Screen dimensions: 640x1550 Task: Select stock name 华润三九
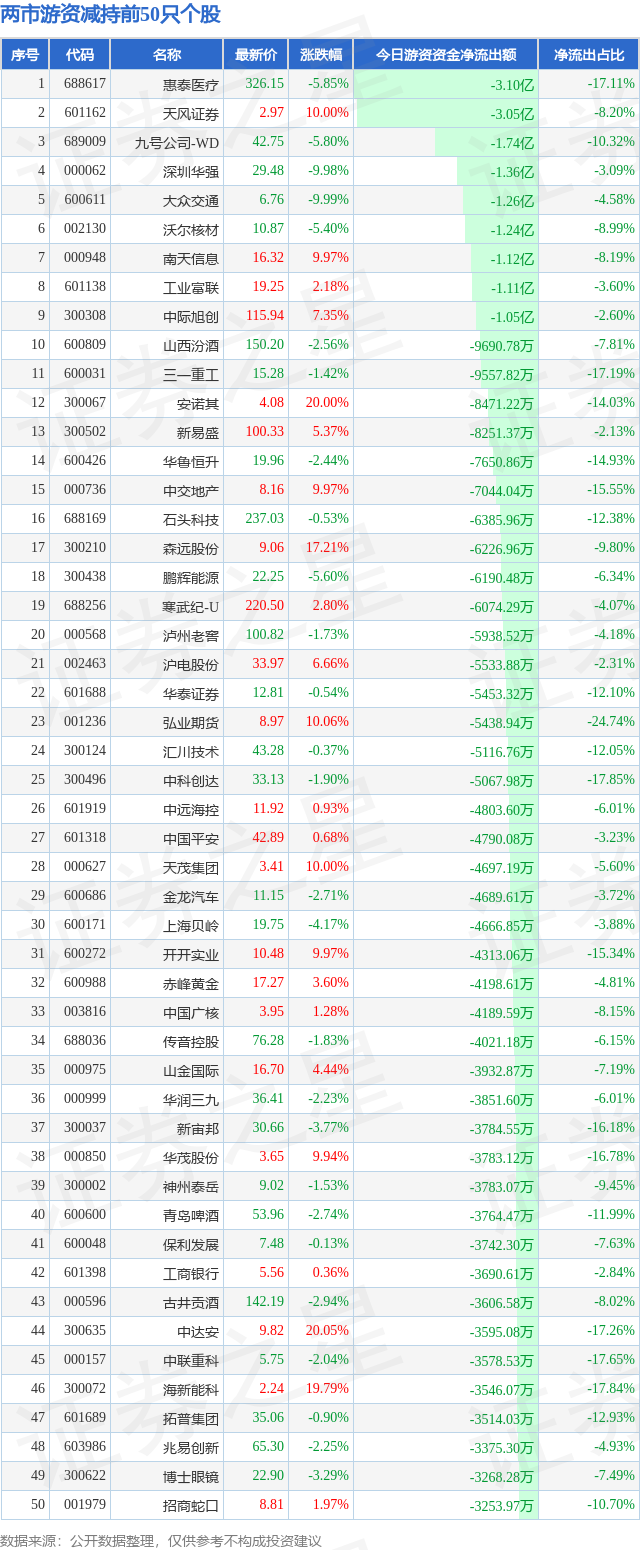pos(191,1099)
